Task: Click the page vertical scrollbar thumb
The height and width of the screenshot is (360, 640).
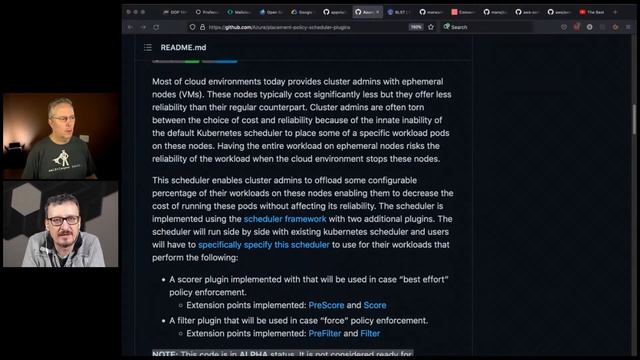Action: pyautogui.click(x=634, y=119)
